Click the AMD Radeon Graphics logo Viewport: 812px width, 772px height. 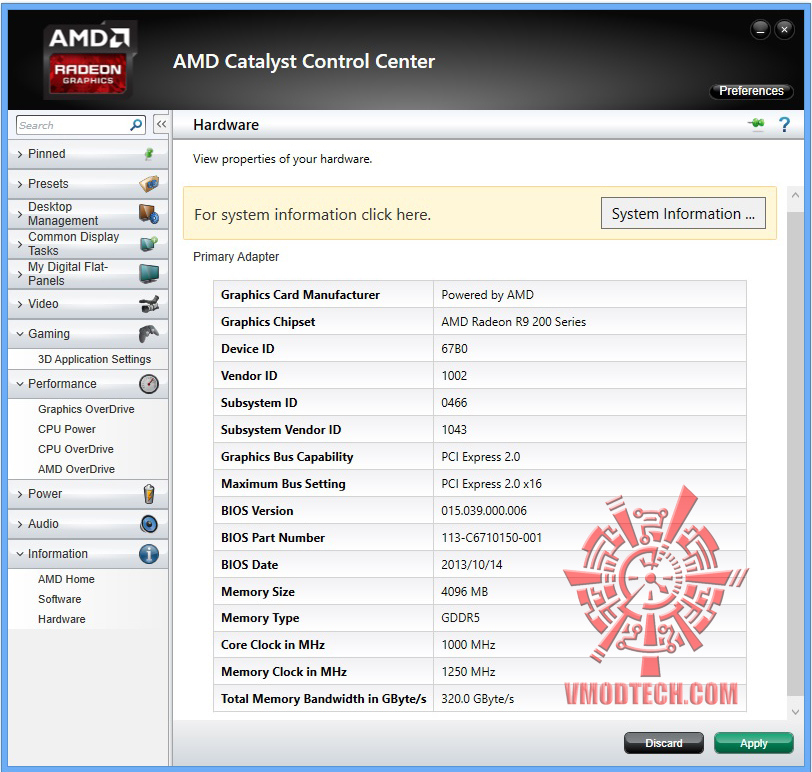pos(89,61)
